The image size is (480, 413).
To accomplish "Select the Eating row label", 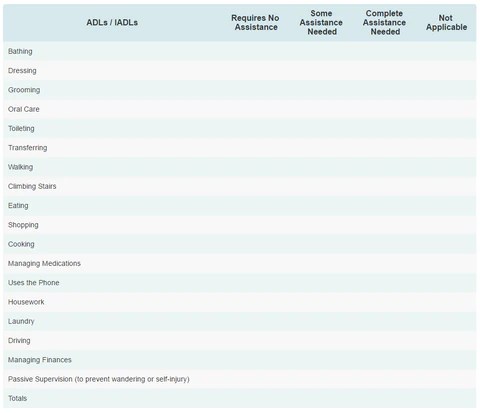I will click(x=18, y=206).
